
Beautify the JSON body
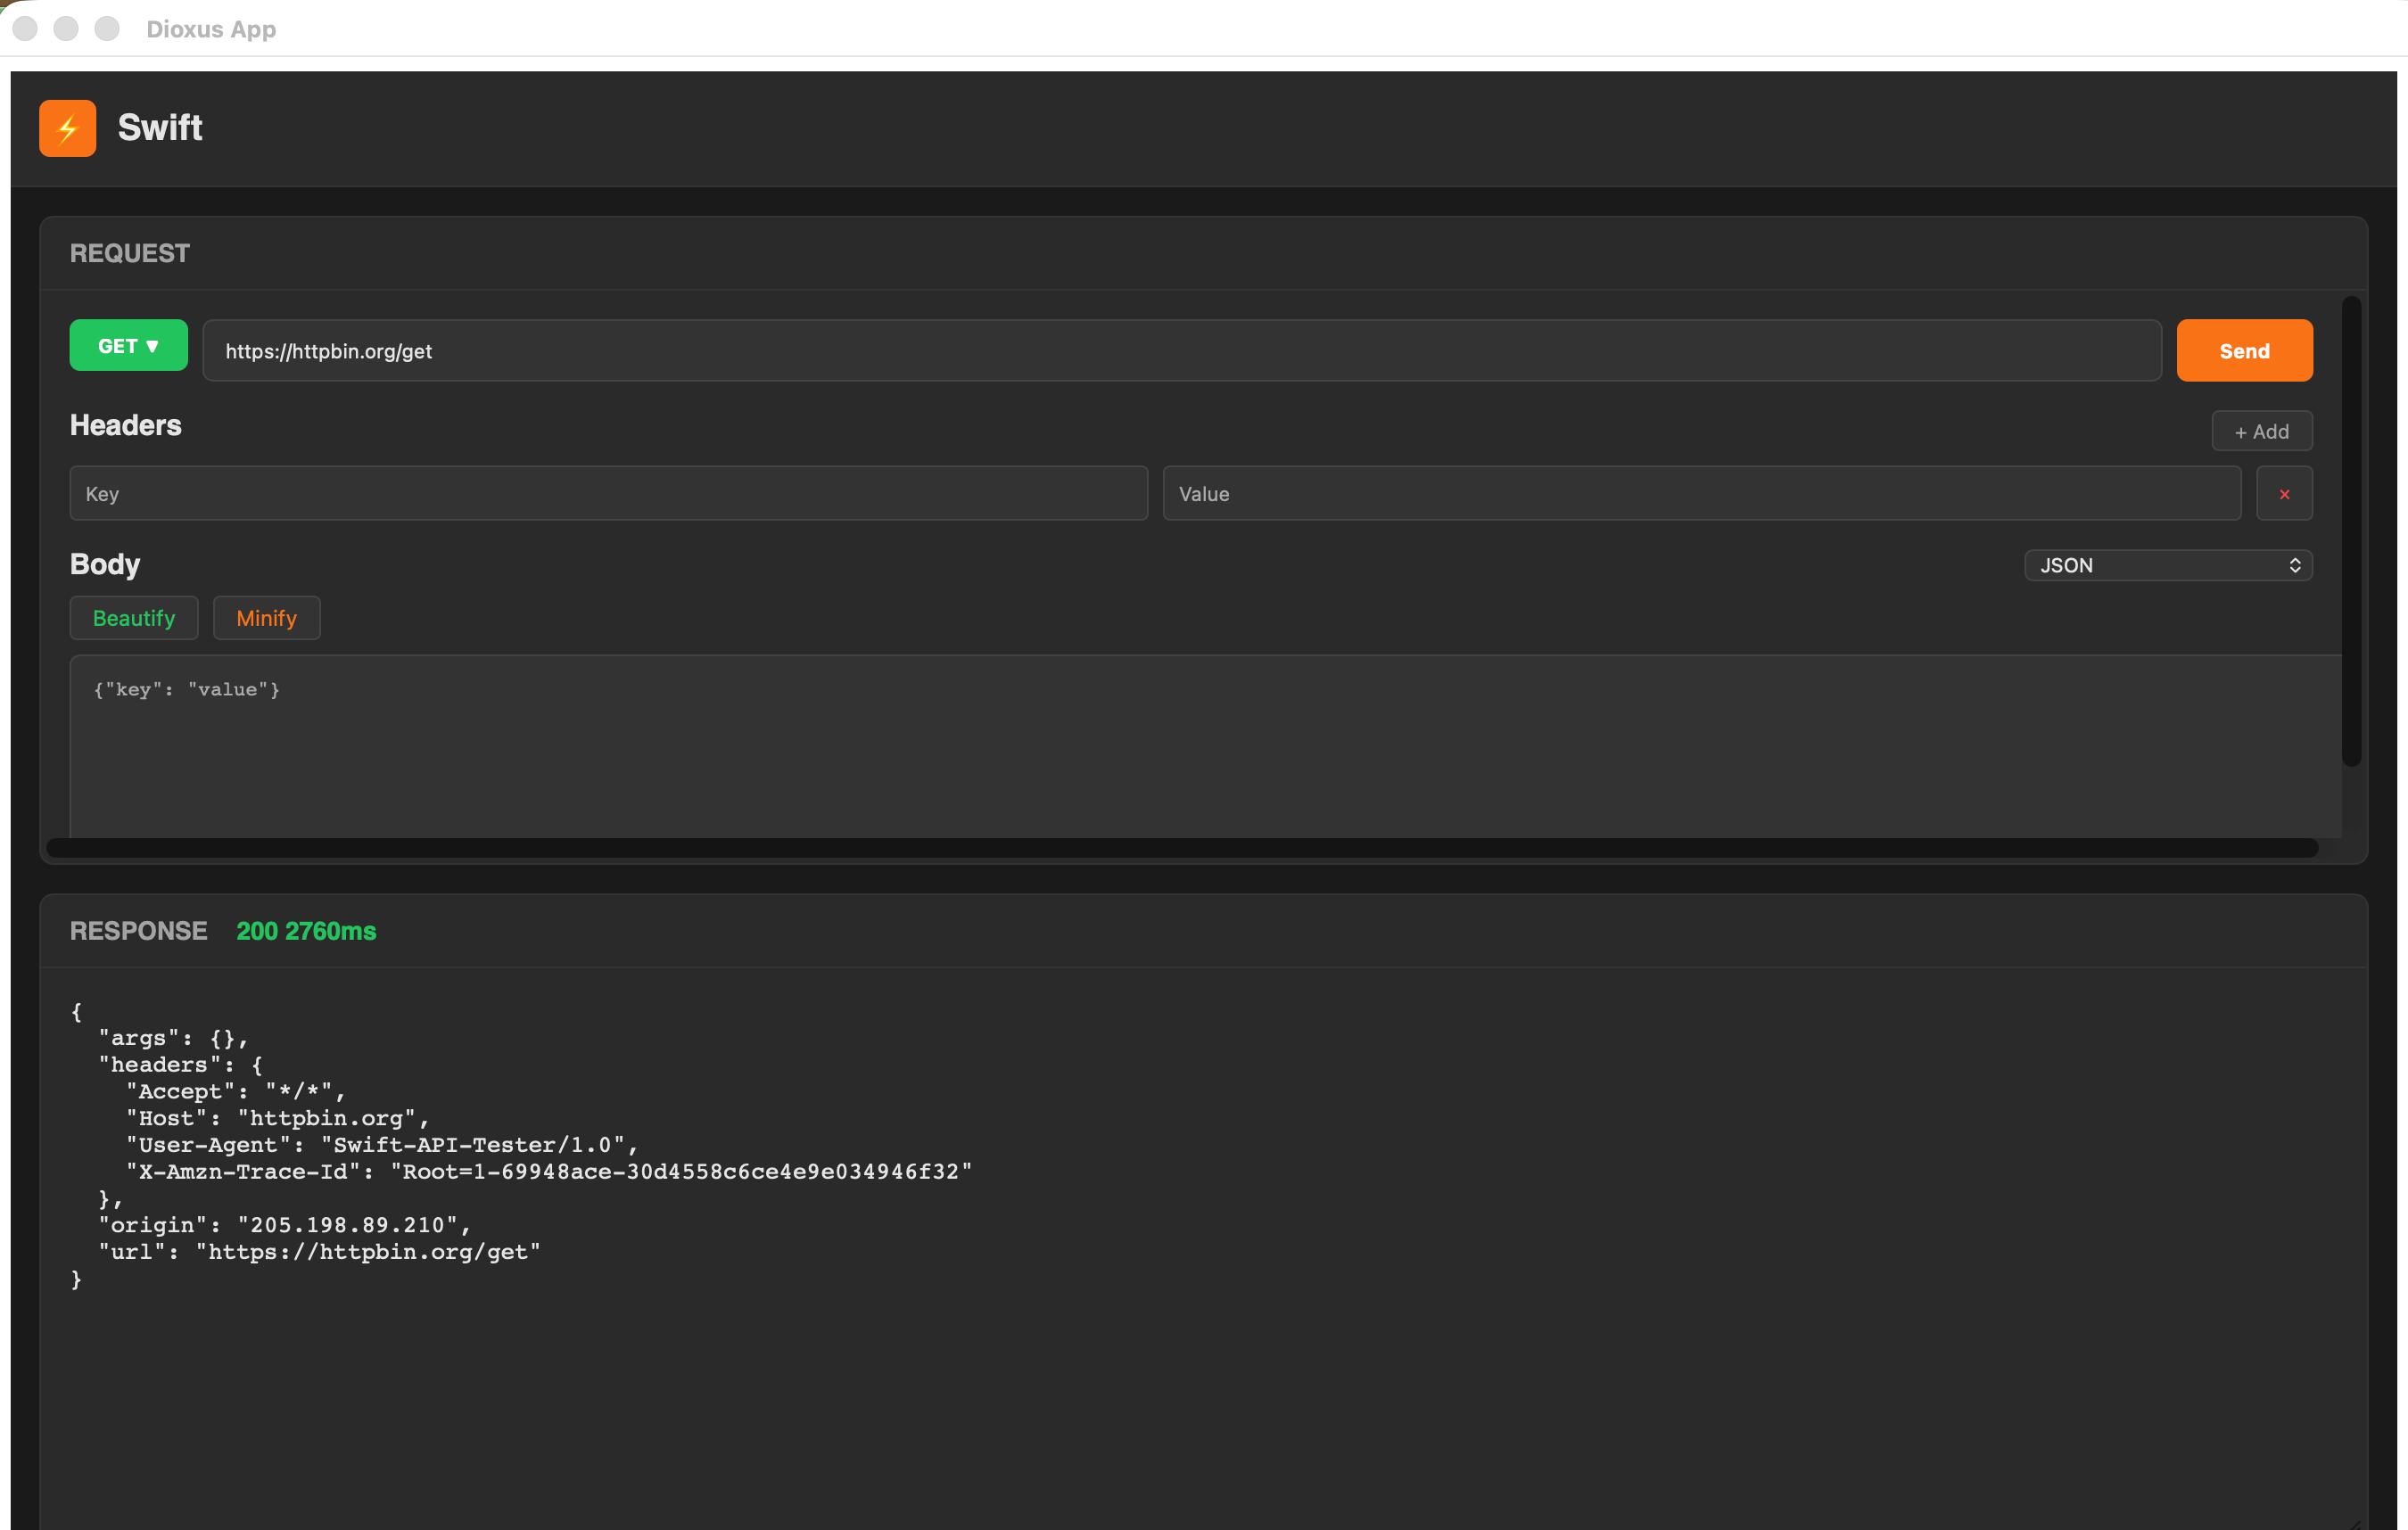(x=133, y=618)
